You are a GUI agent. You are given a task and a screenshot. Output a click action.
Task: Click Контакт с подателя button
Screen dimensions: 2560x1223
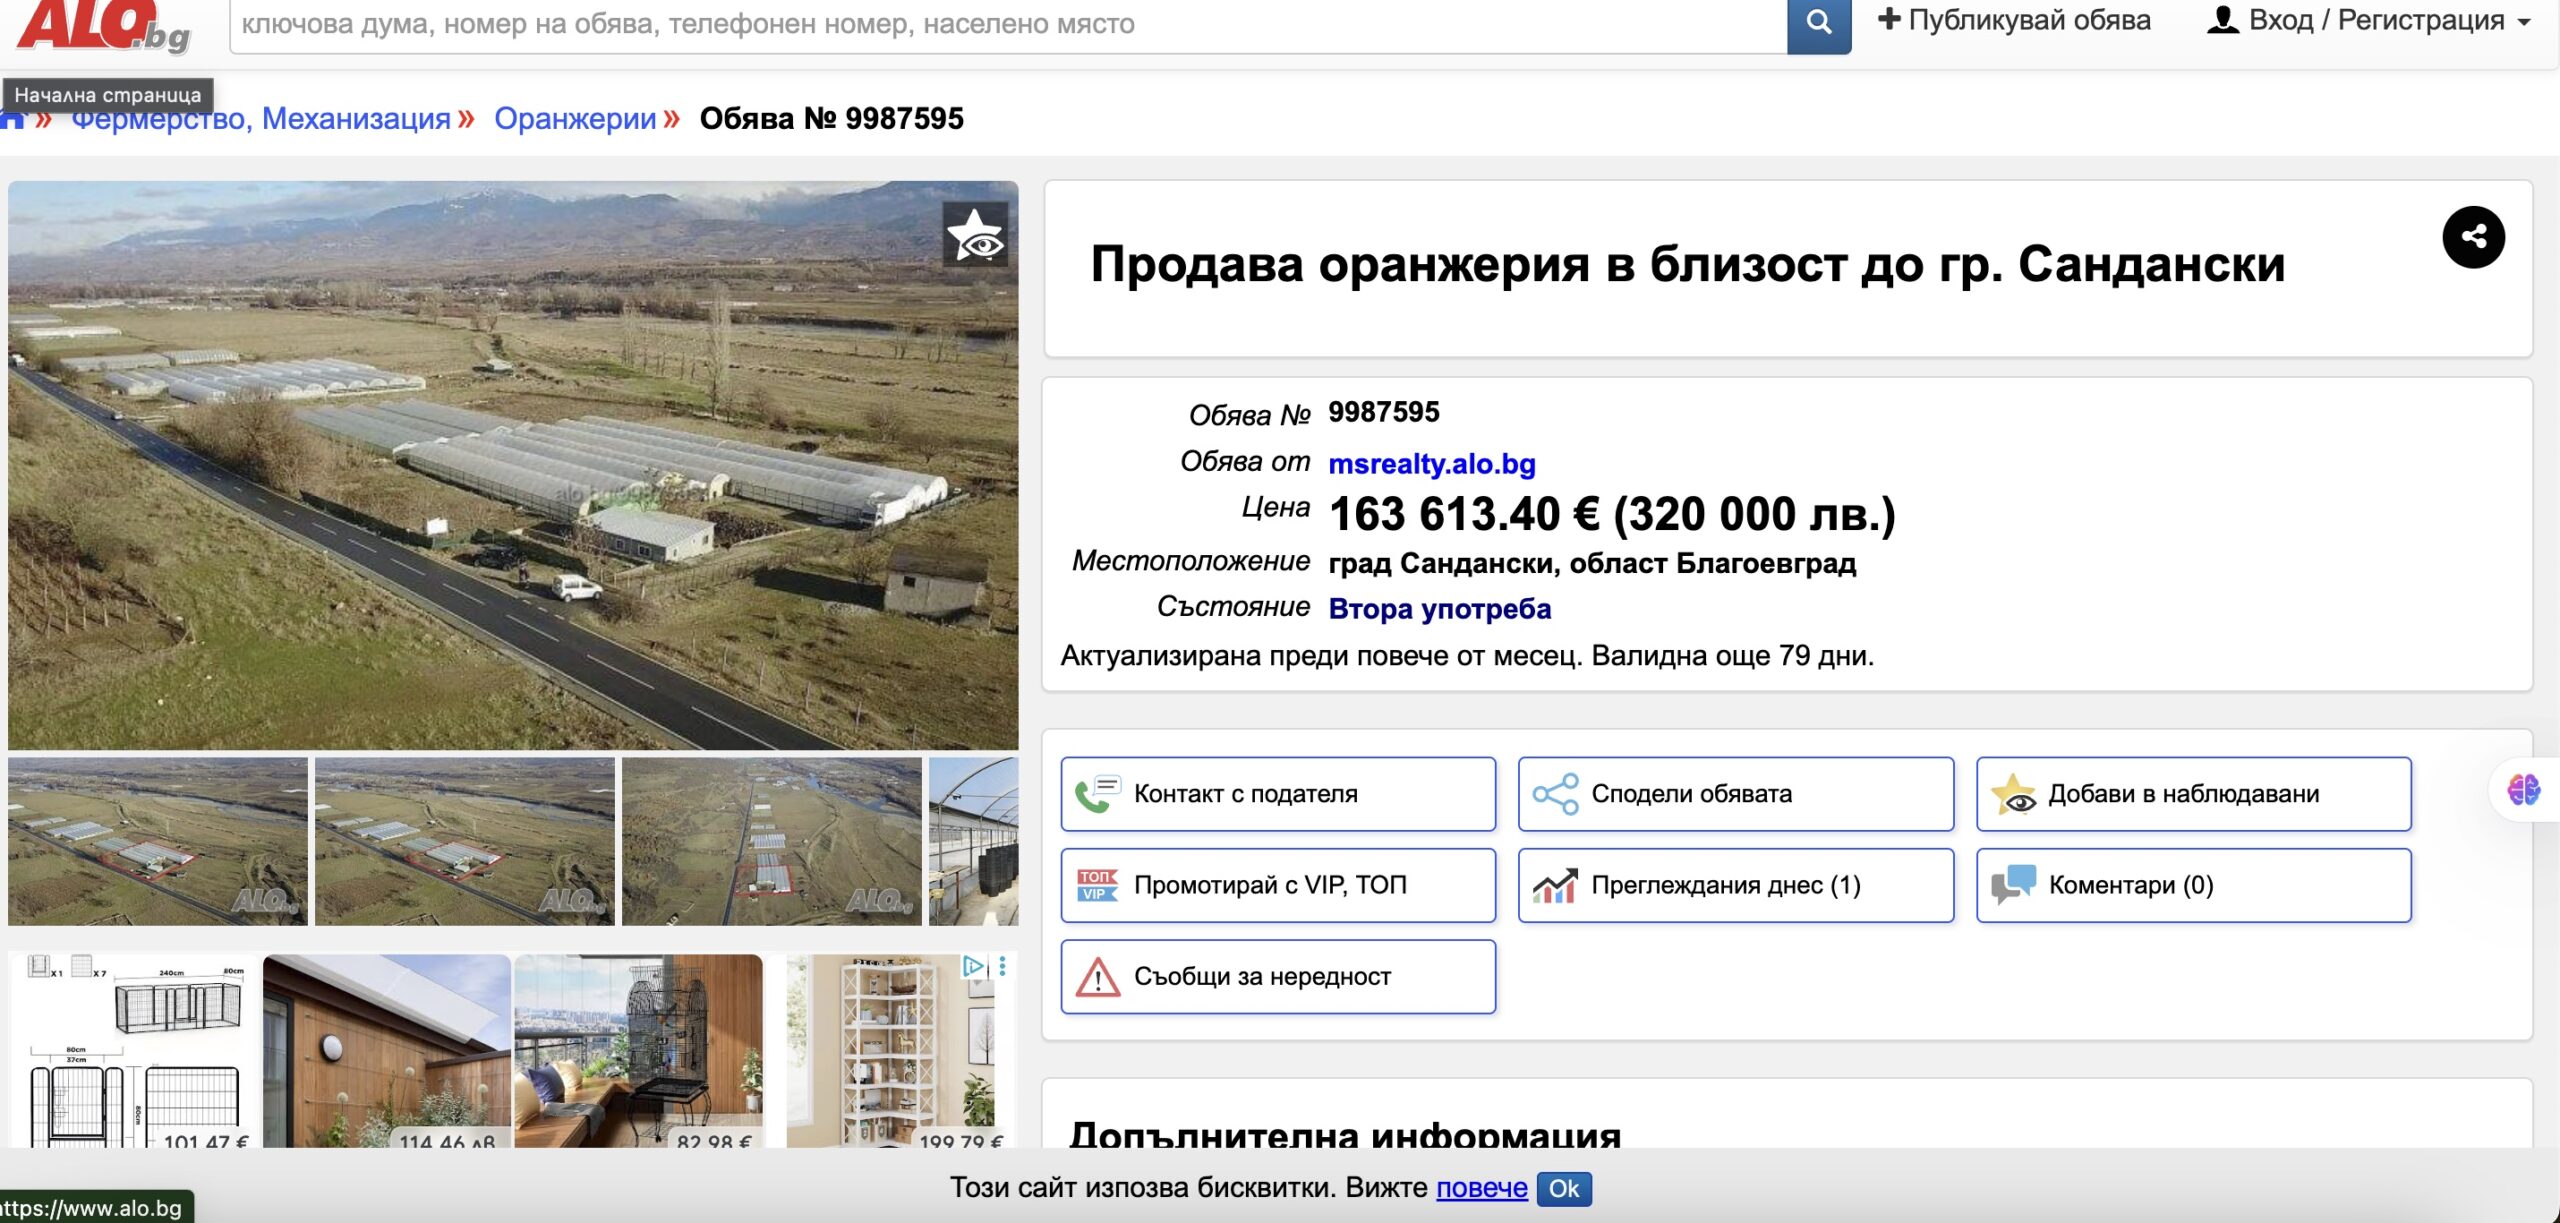click(x=1277, y=794)
